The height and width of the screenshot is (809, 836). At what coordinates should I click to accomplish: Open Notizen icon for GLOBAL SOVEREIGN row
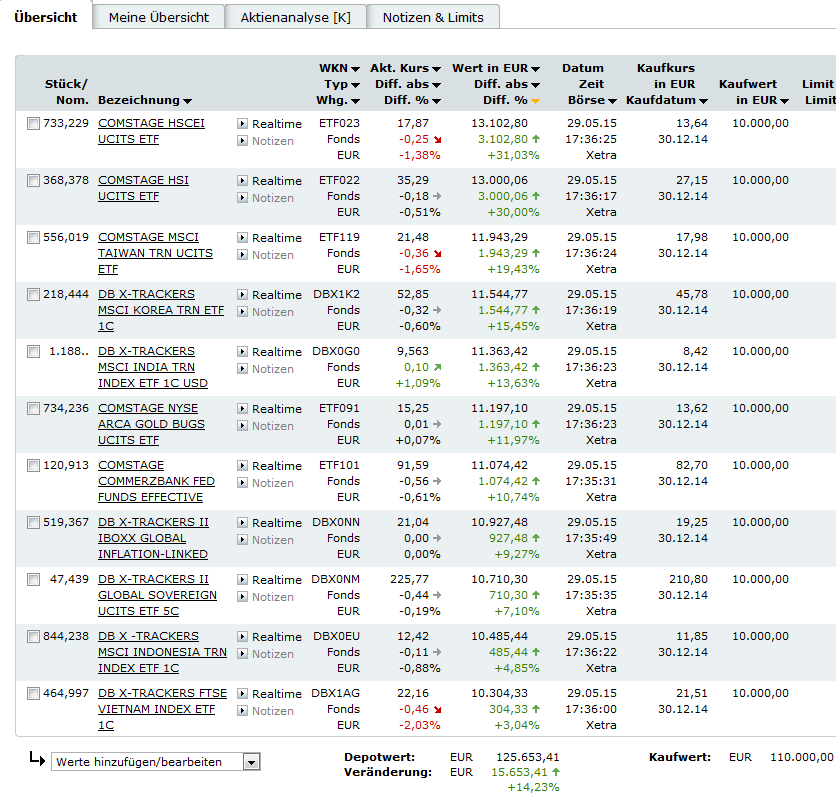242,597
